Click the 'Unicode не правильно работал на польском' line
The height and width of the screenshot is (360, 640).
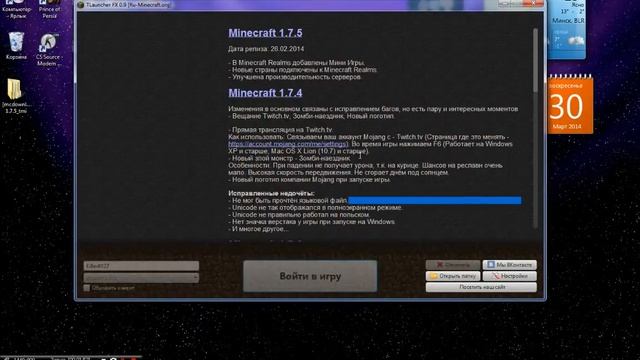pos(300,215)
